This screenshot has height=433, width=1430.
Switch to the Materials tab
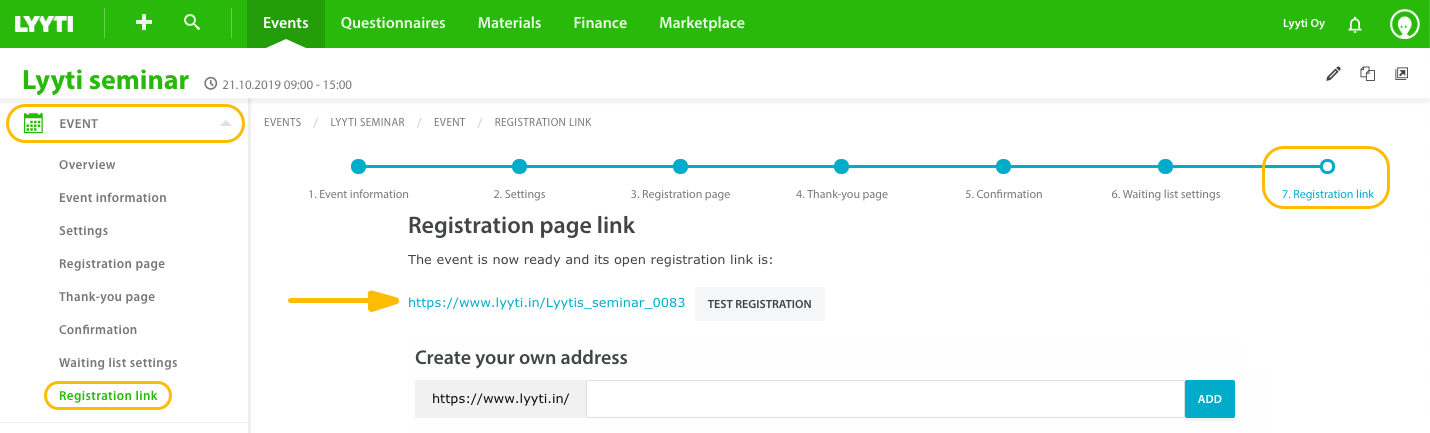[509, 23]
